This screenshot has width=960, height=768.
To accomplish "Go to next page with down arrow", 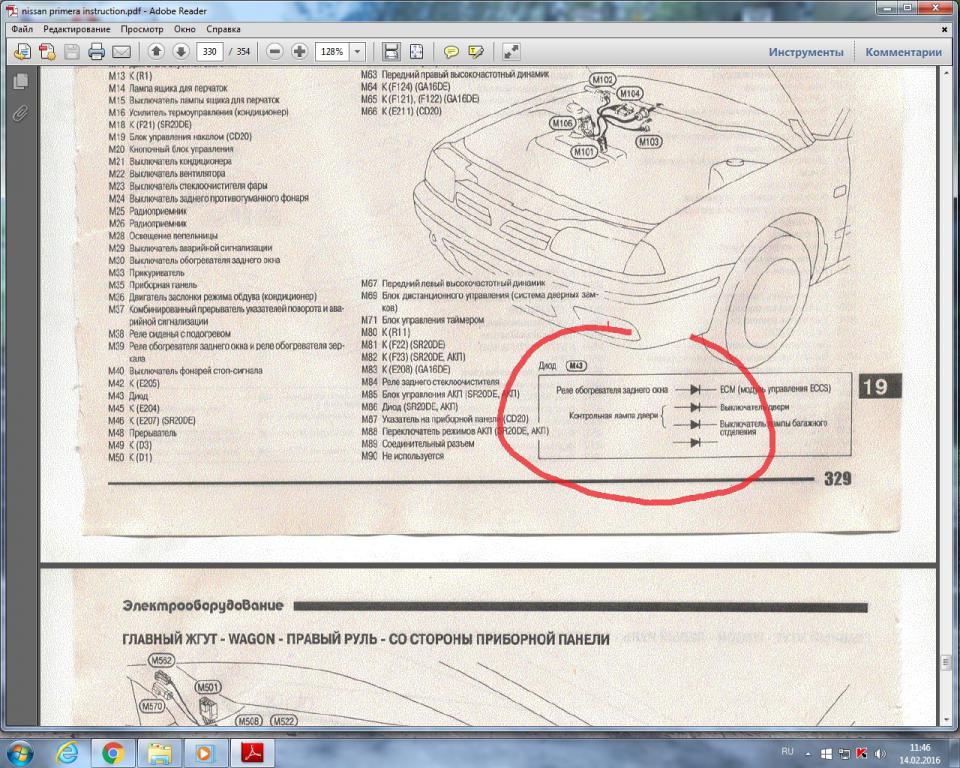I will (x=181, y=51).
